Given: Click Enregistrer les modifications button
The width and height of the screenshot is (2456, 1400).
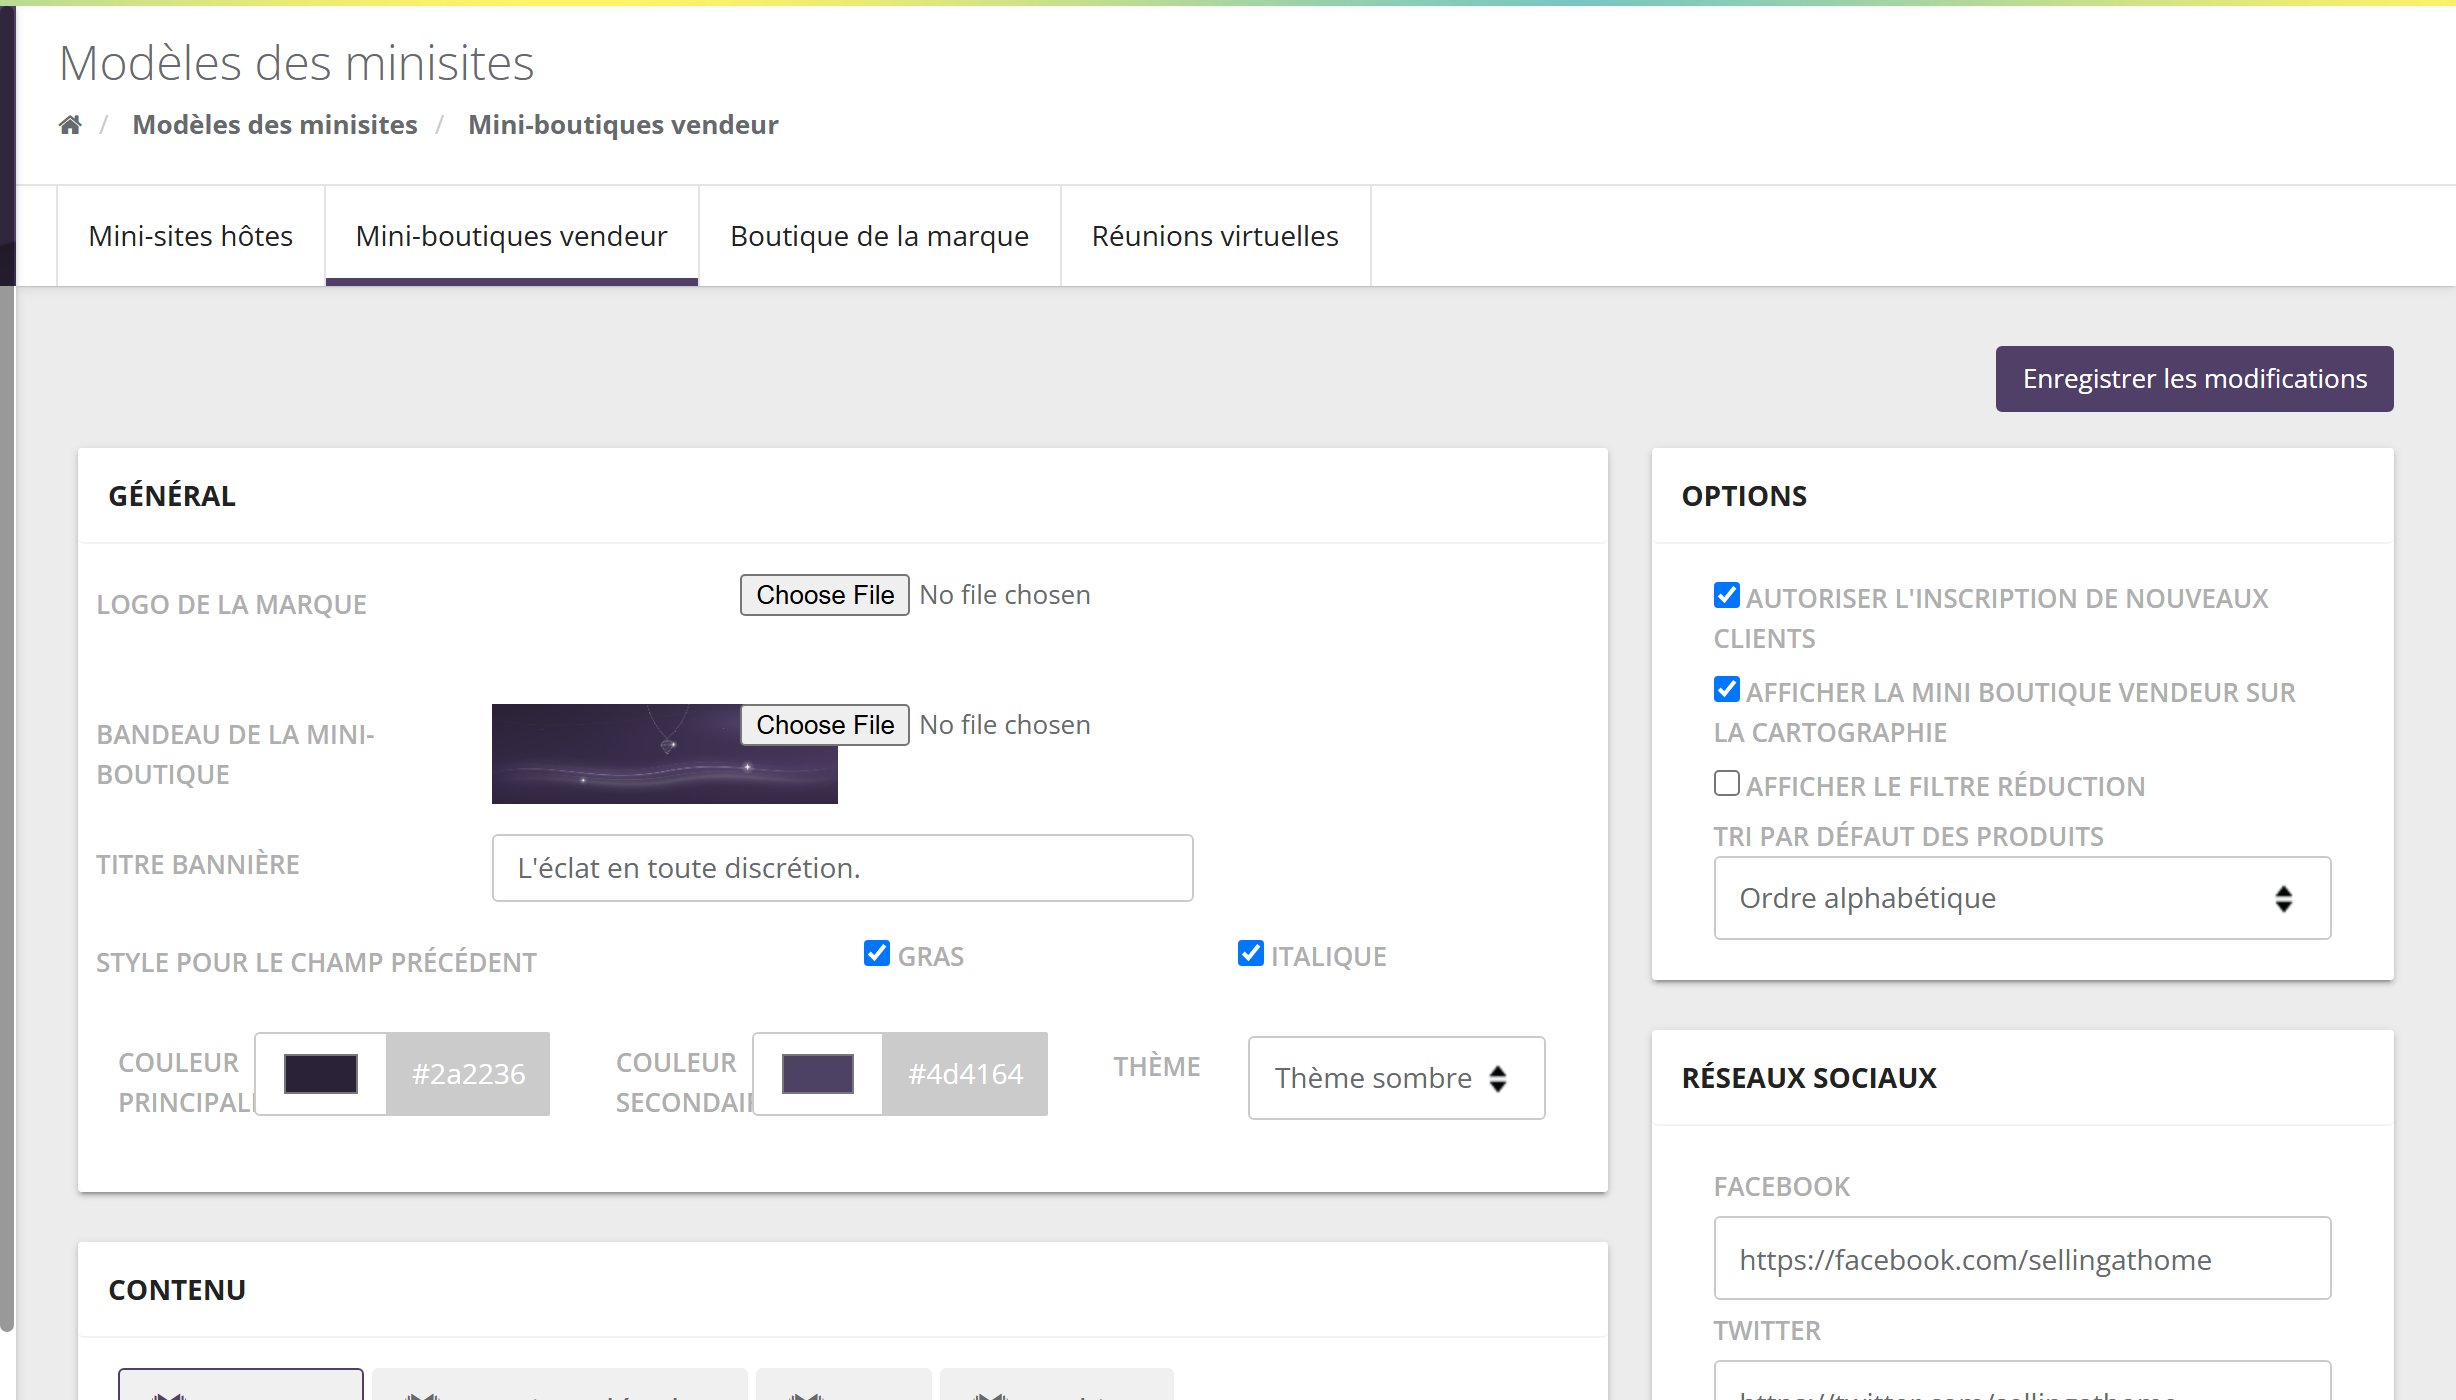Looking at the screenshot, I should pos(2194,379).
